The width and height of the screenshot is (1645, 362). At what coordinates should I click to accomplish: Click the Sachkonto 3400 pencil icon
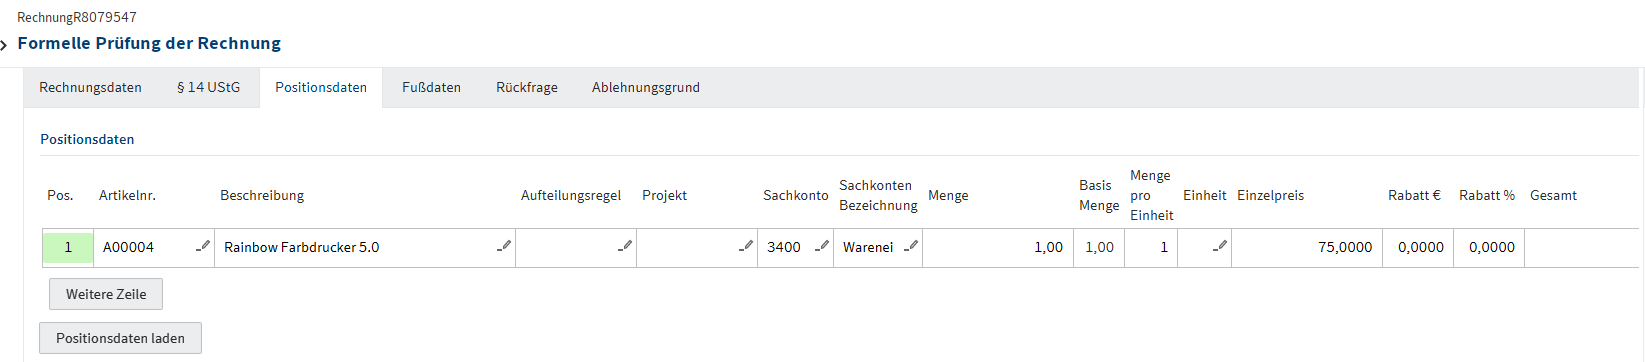click(822, 245)
